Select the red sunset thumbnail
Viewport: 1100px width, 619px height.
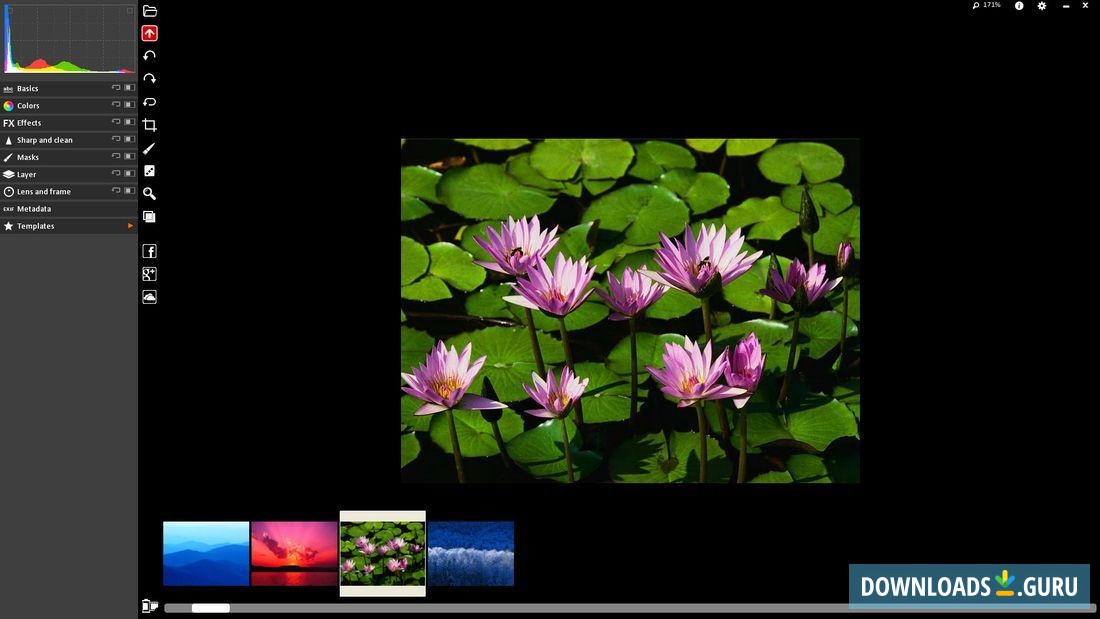[x=294, y=553]
